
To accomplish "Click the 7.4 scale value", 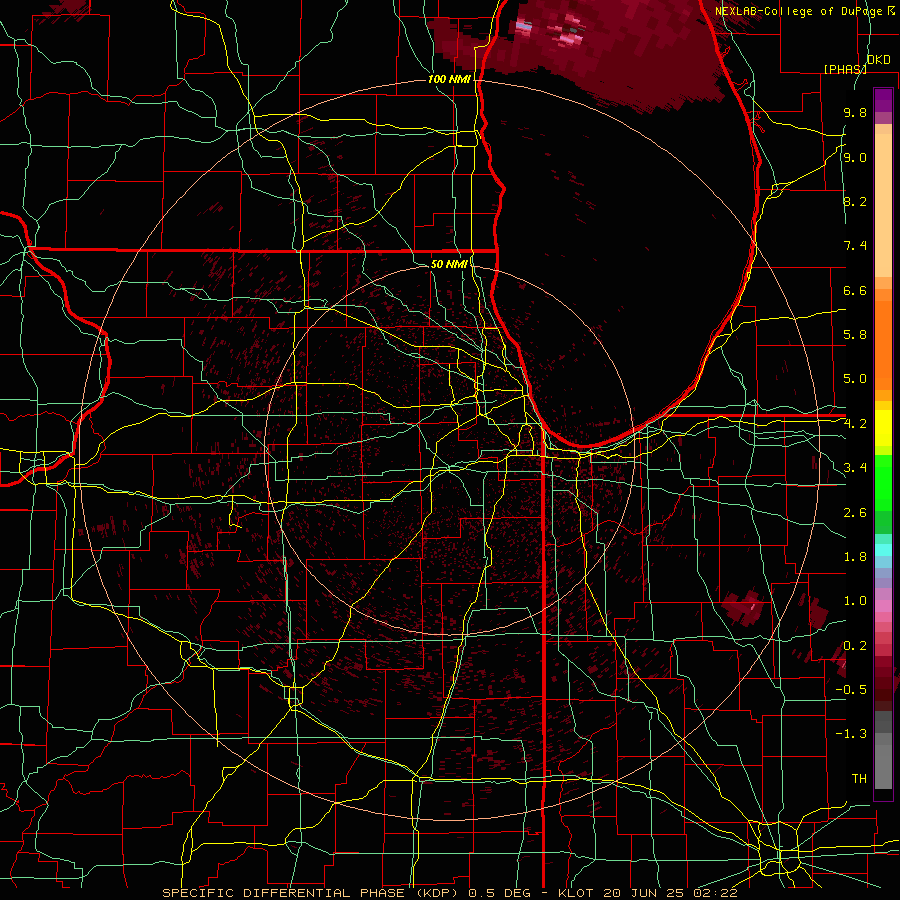I will 855,246.
